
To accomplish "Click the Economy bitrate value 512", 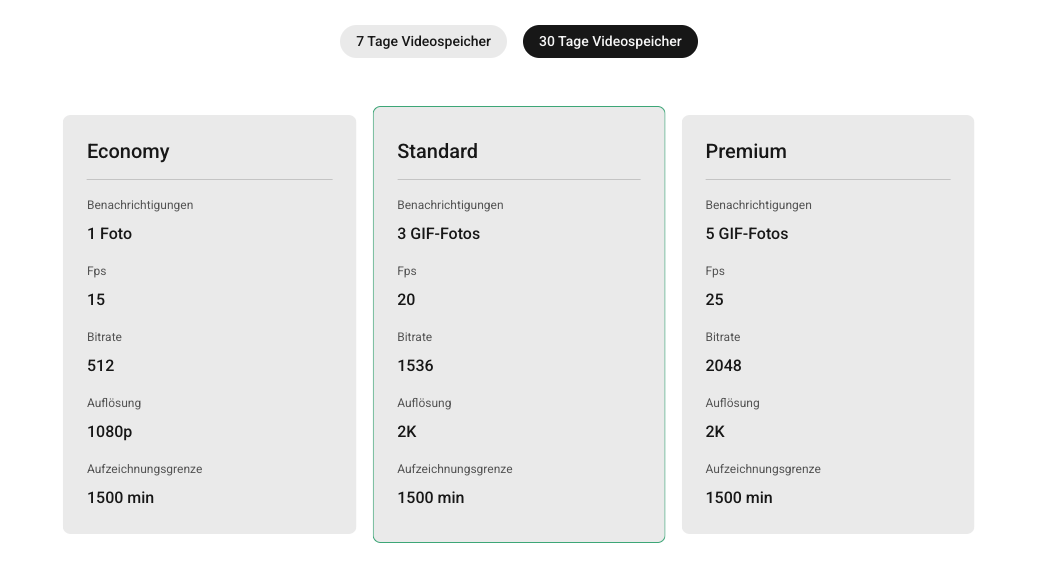I will coord(101,366).
